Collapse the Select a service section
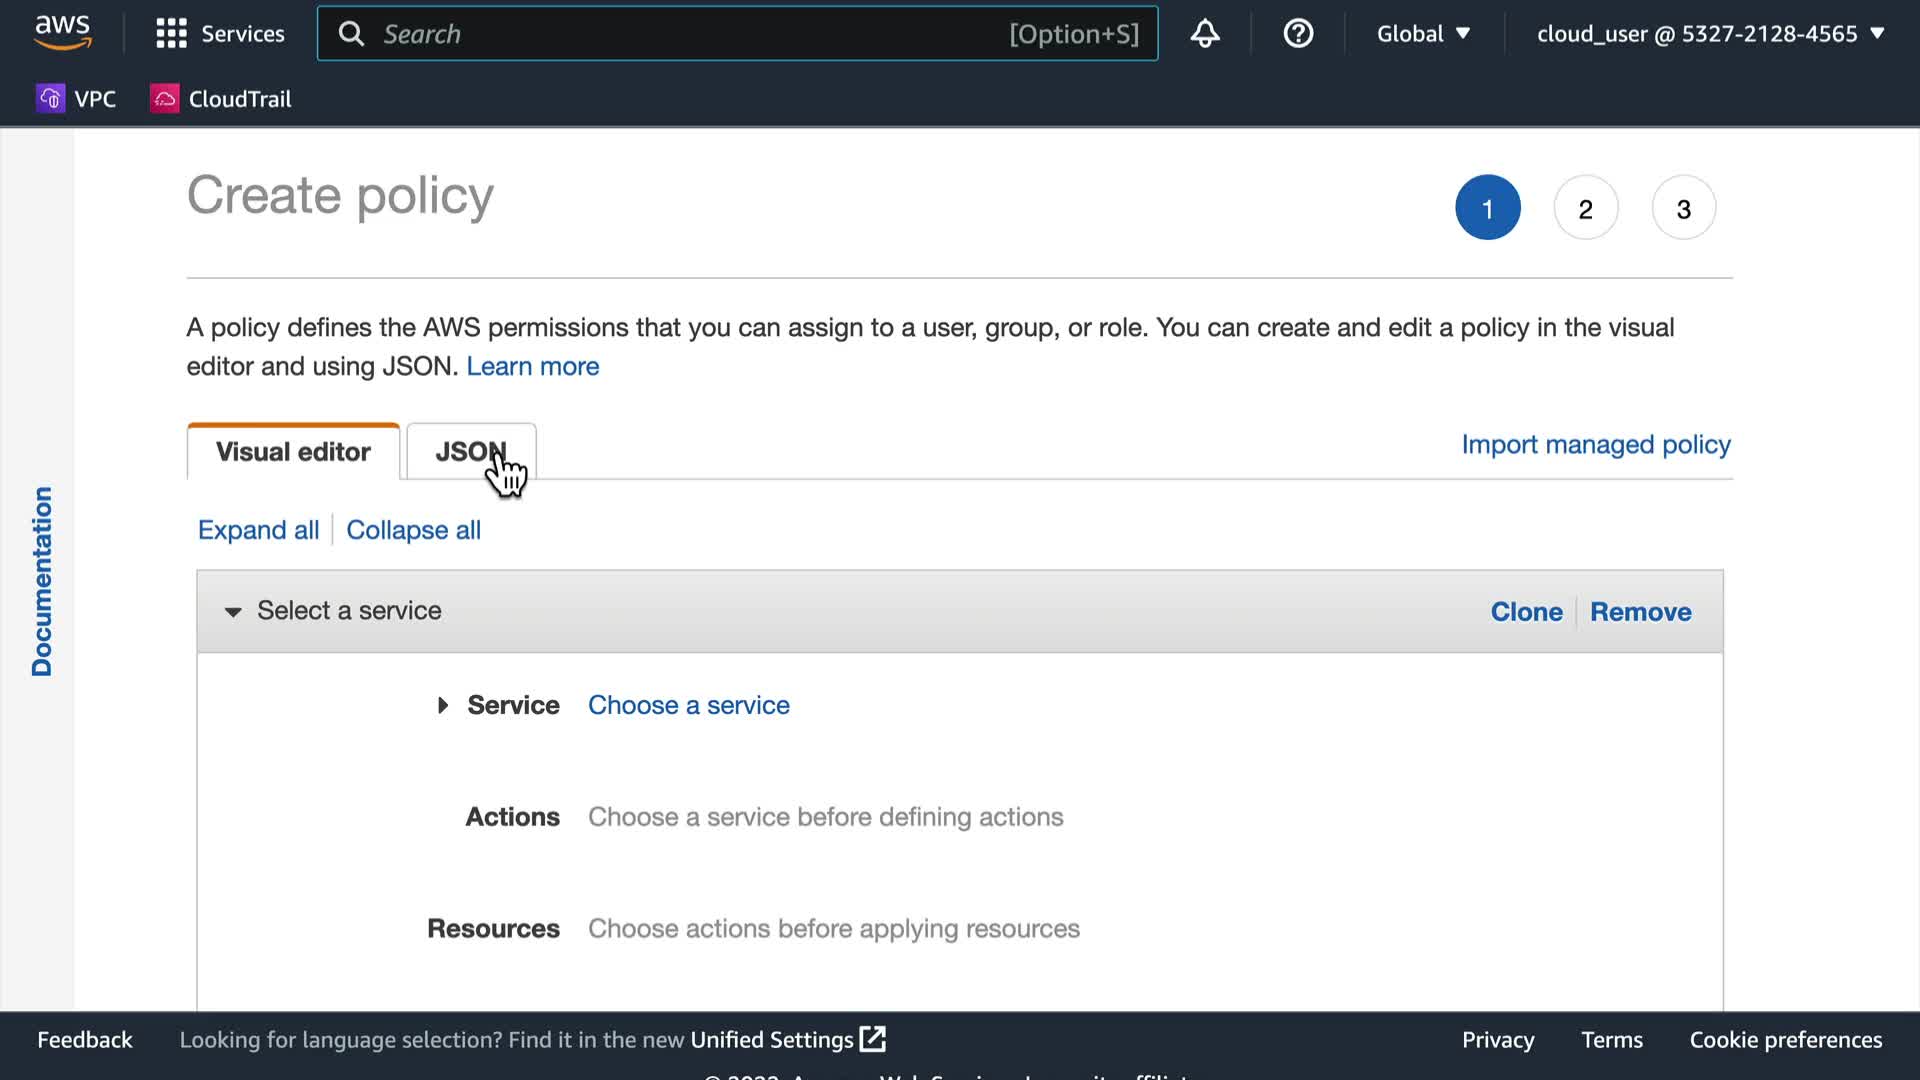This screenshot has width=1920, height=1080. click(233, 611)
